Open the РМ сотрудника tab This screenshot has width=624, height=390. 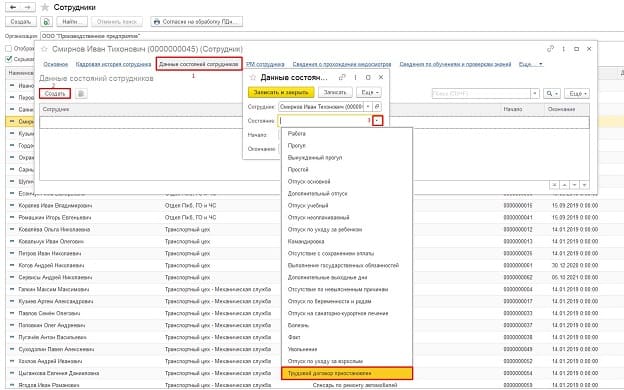[265, 64]
